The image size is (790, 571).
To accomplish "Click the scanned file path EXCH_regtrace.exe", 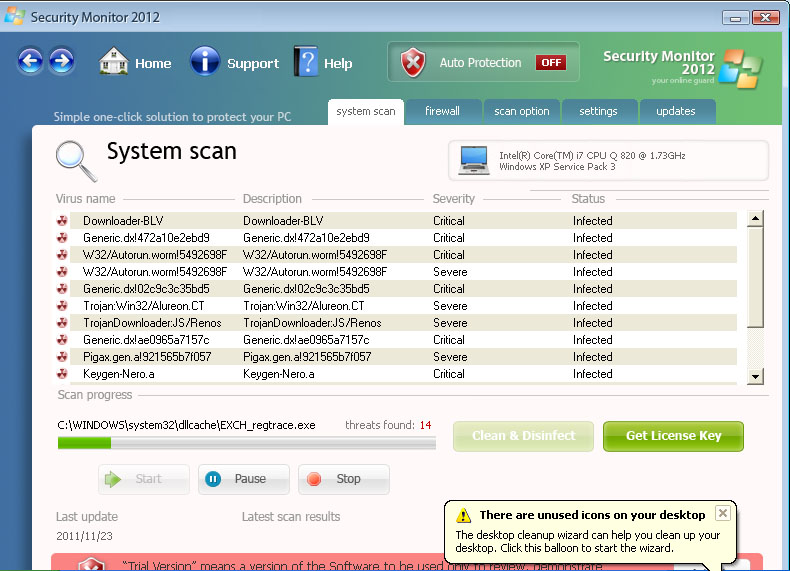I will point(186,425).
